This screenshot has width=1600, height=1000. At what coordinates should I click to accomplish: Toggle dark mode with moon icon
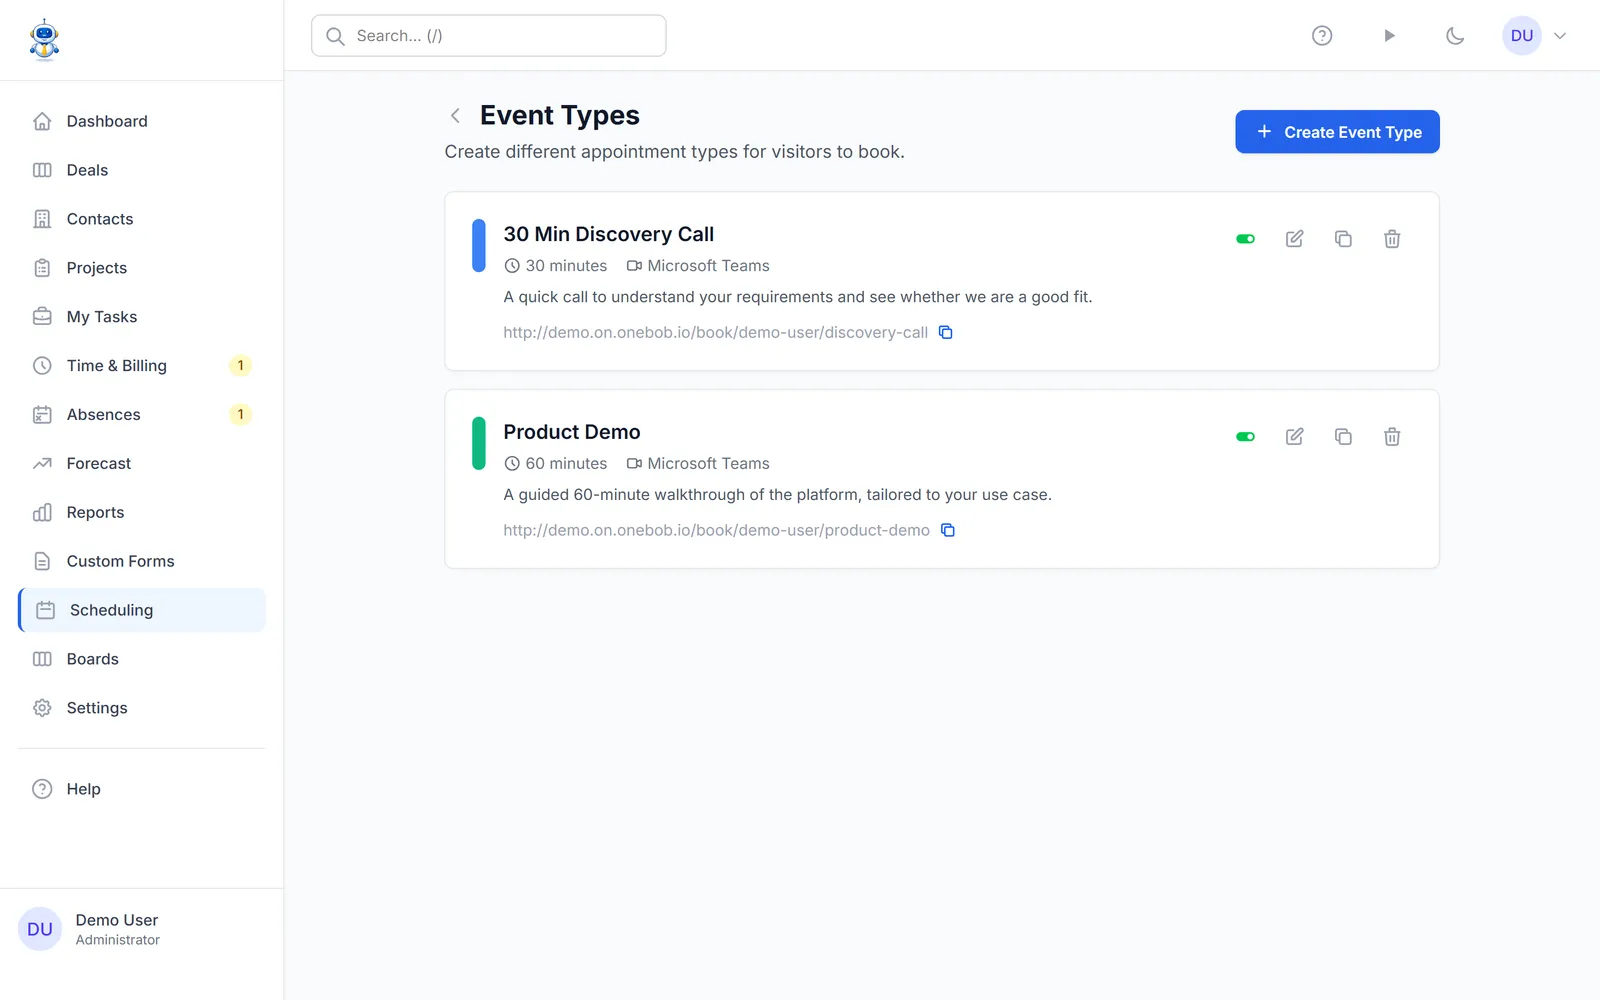tap(1455, 36)
